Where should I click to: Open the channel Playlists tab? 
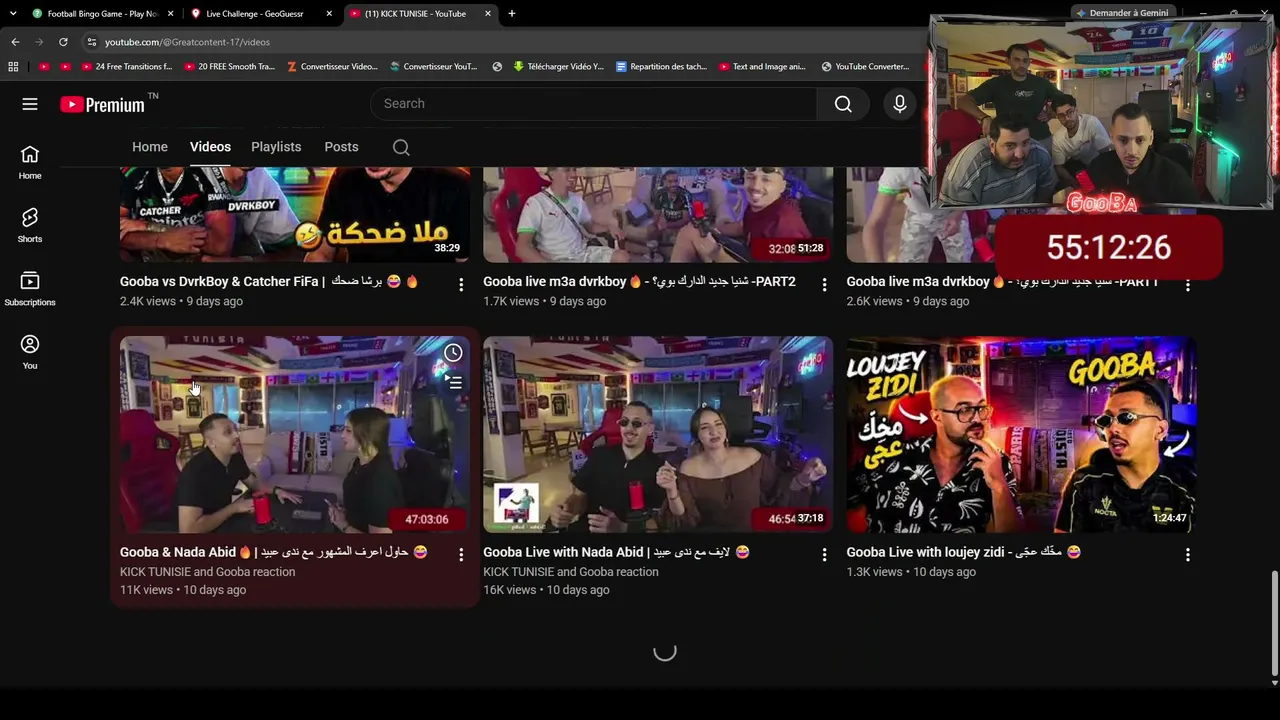click(276, 147)
